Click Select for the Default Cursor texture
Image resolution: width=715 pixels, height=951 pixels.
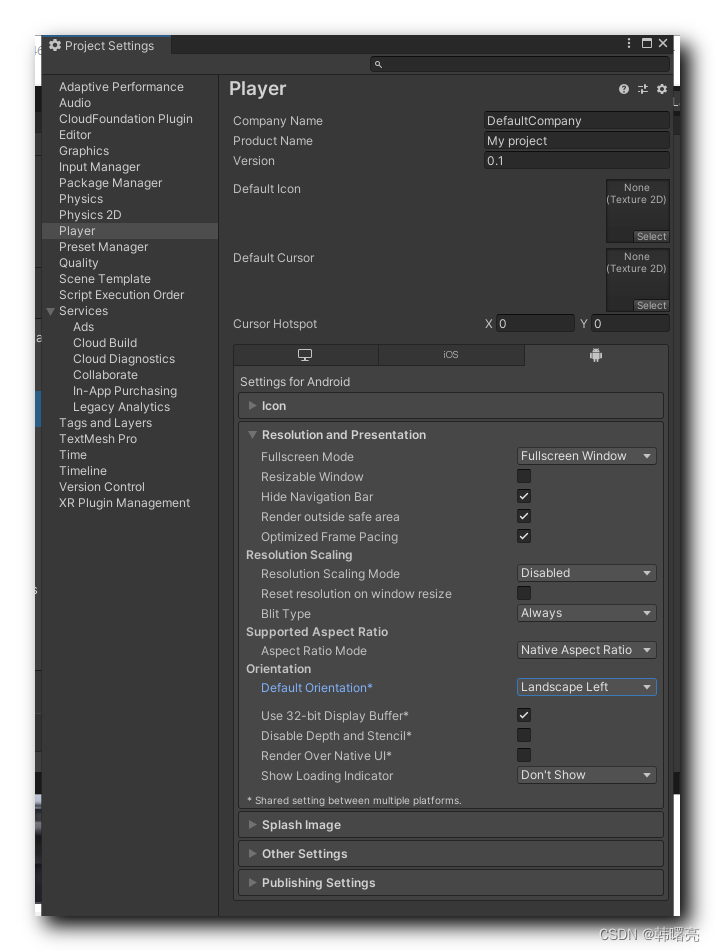[650, 305]
